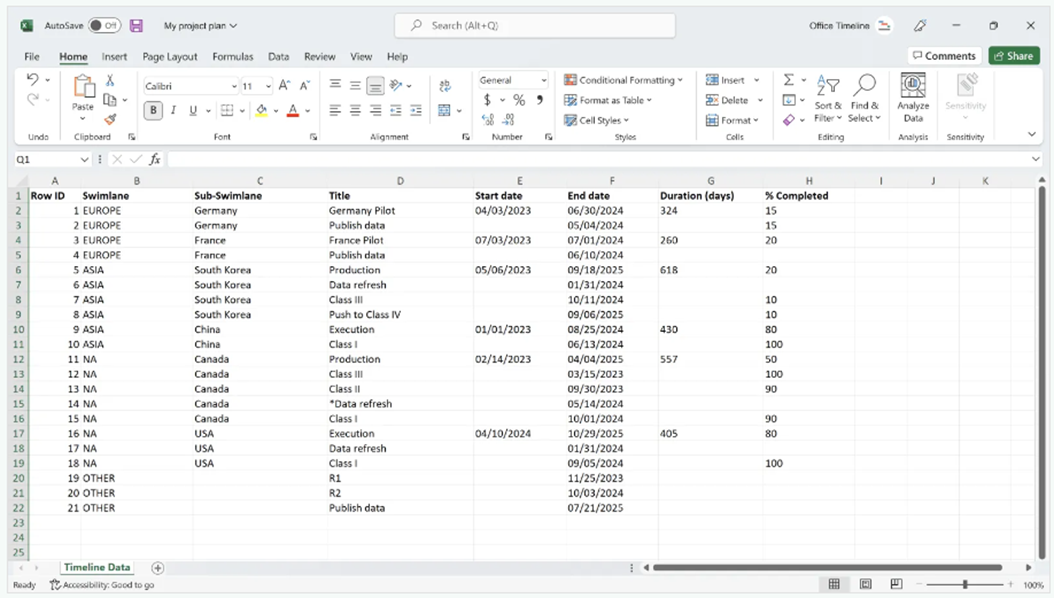This screenshot has width=1054, height=598.
Task: Click the Top Align icon
Action: pos(335,85)
